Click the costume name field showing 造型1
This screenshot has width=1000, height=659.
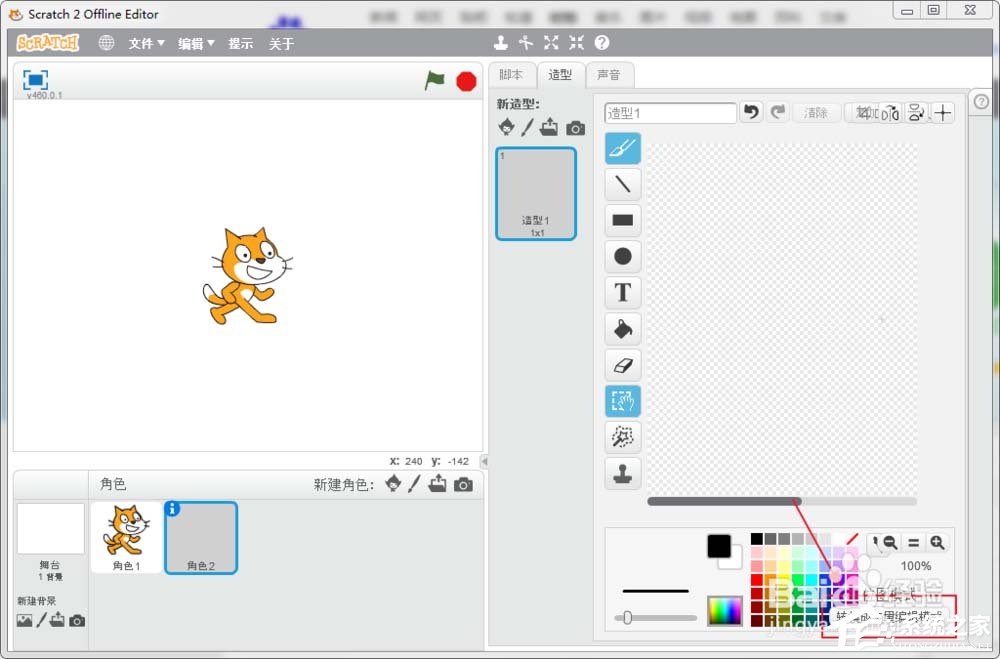point(669,112)
